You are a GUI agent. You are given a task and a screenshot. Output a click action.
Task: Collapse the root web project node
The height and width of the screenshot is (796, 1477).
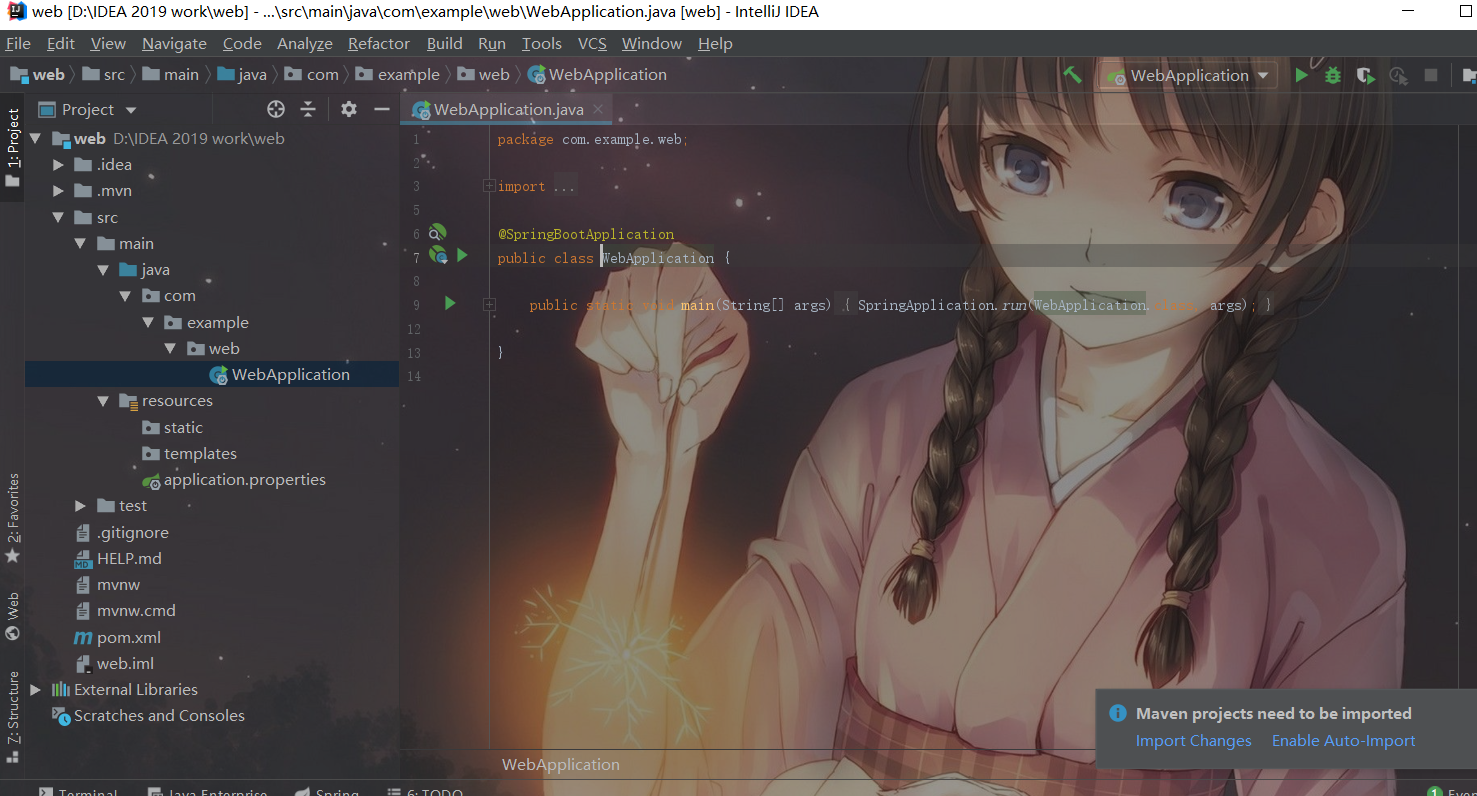click(x=36, y=139)
